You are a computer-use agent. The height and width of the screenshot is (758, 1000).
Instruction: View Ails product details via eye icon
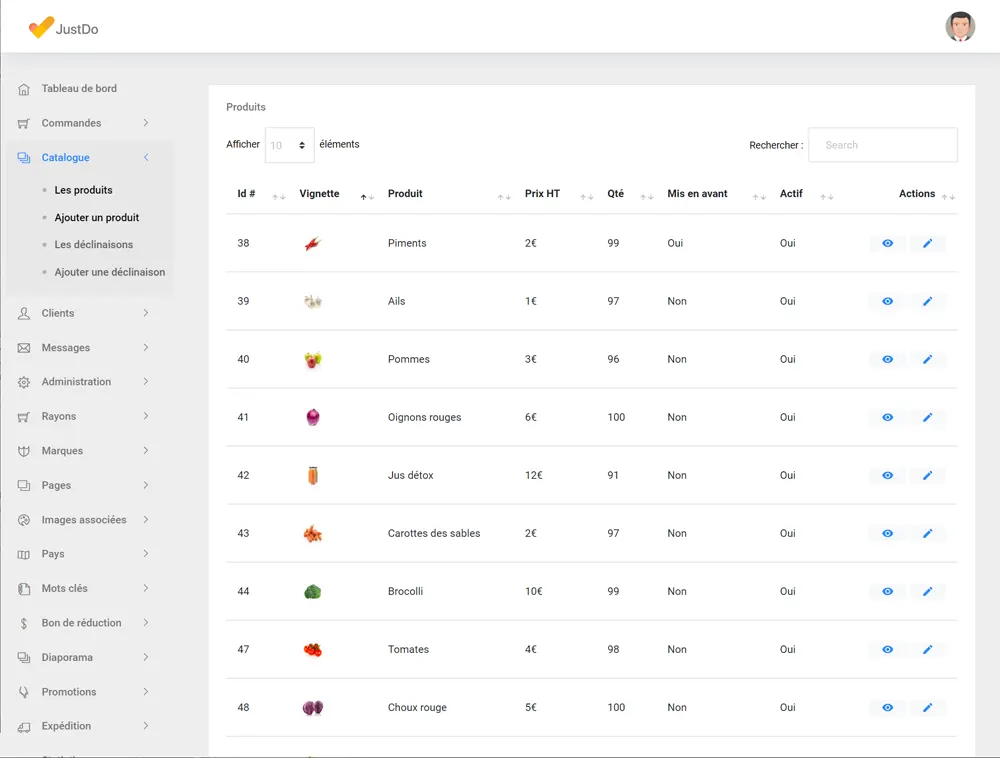(x=887, y=301)
